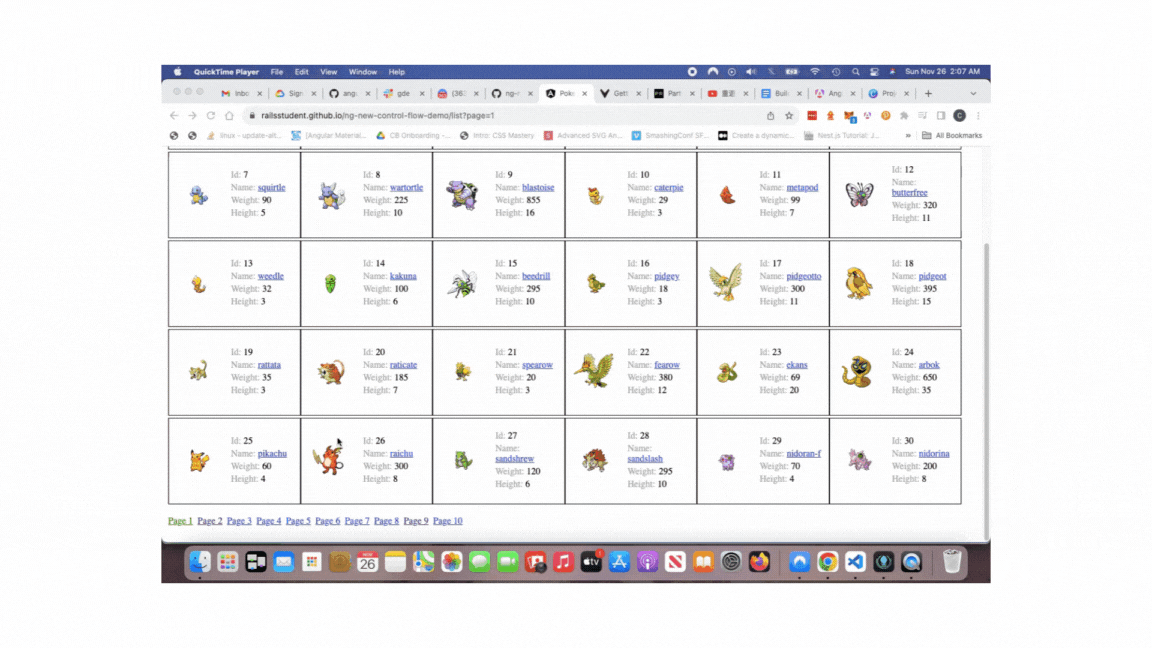
Task: Open the Wi-Fi status menu
Action: (815, 72)
